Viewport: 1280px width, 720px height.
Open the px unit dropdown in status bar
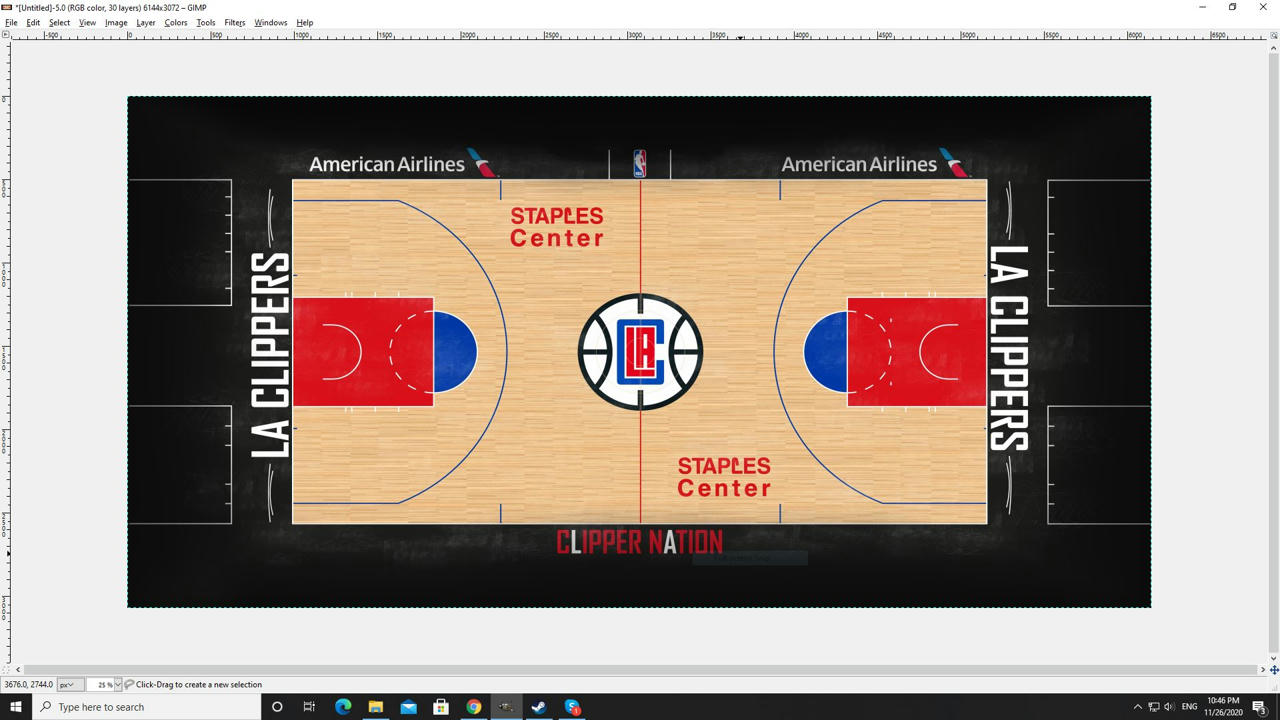click(68, 685)
